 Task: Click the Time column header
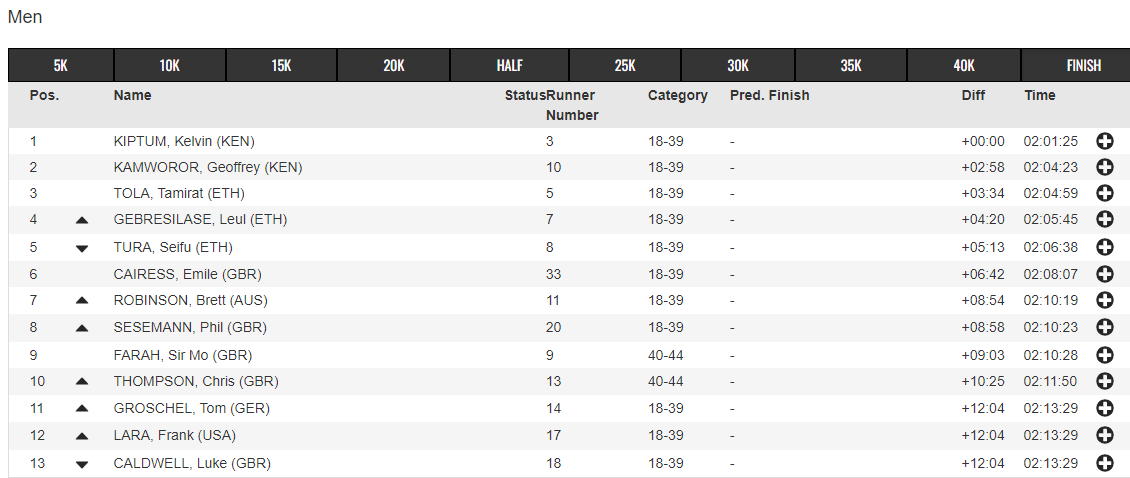tap(1040, 95)
